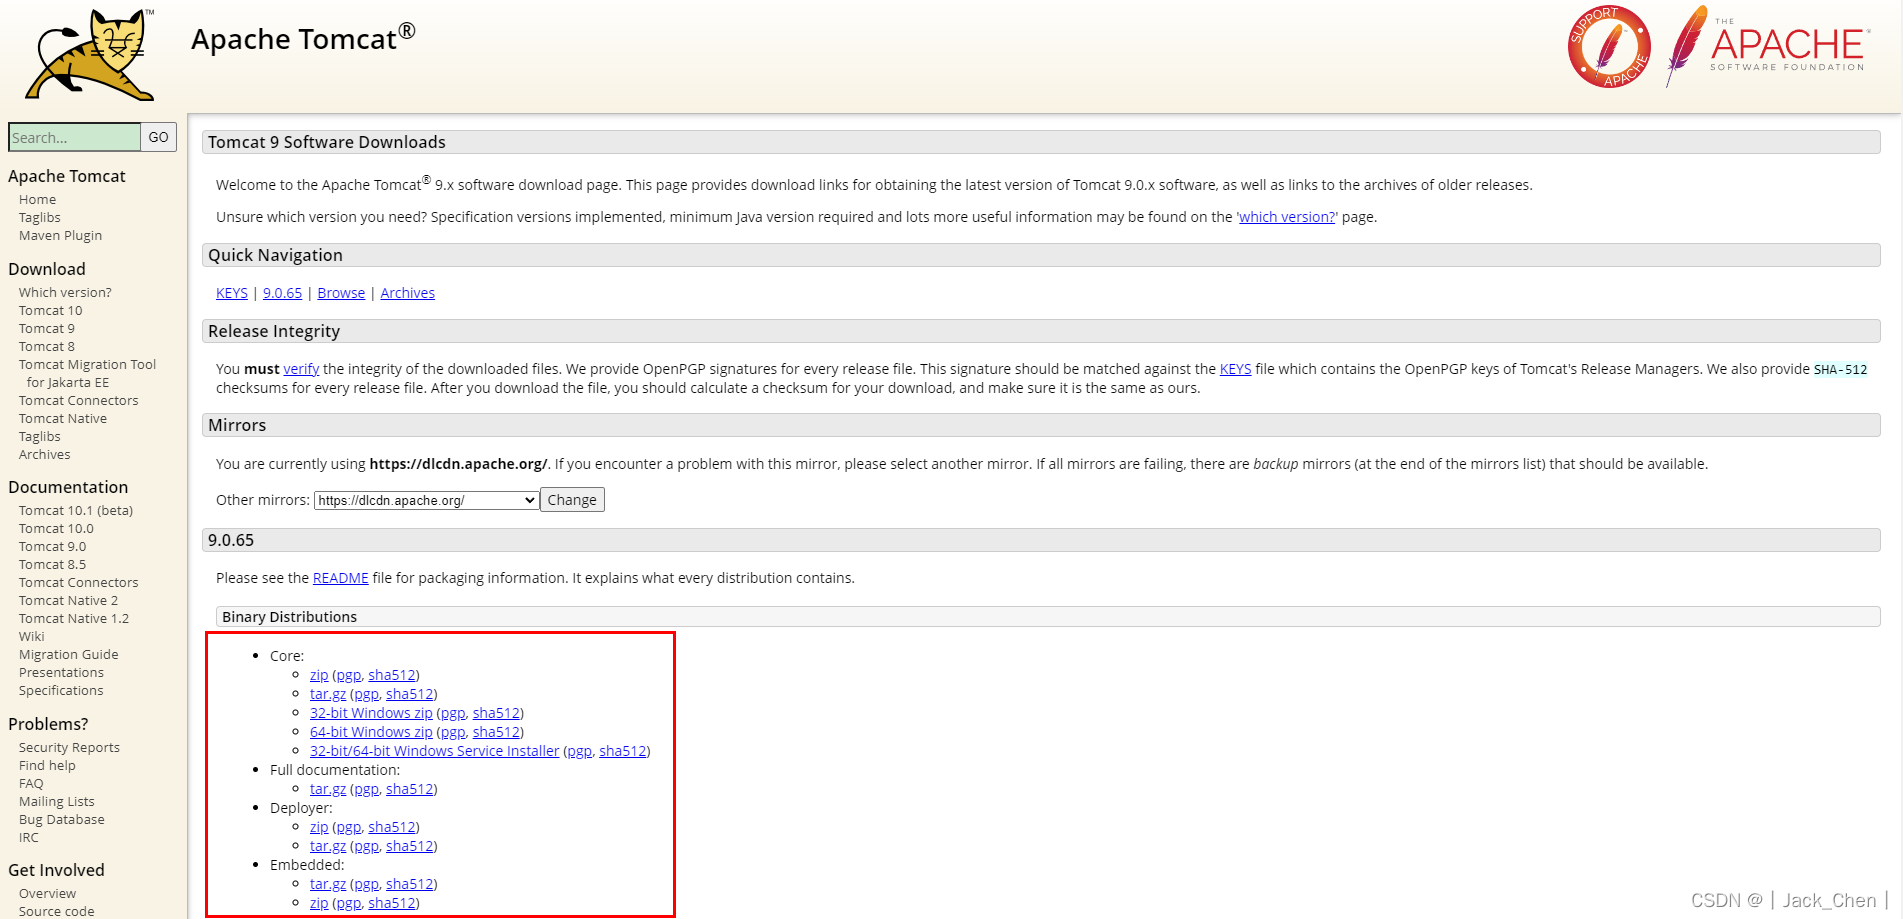Image resolution: width=1903 pixels, height=919 pixels.
Task: Open Security Reports link
Action: (x=69, y=748)
